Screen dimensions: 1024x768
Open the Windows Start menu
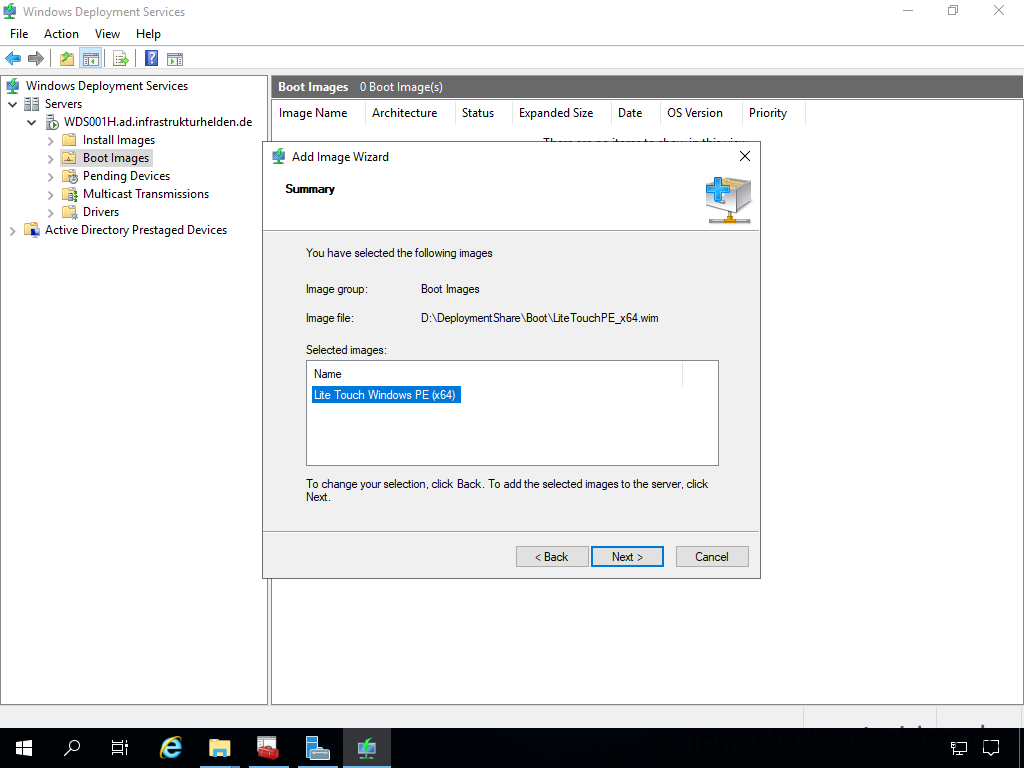click(x=24, y=747)
